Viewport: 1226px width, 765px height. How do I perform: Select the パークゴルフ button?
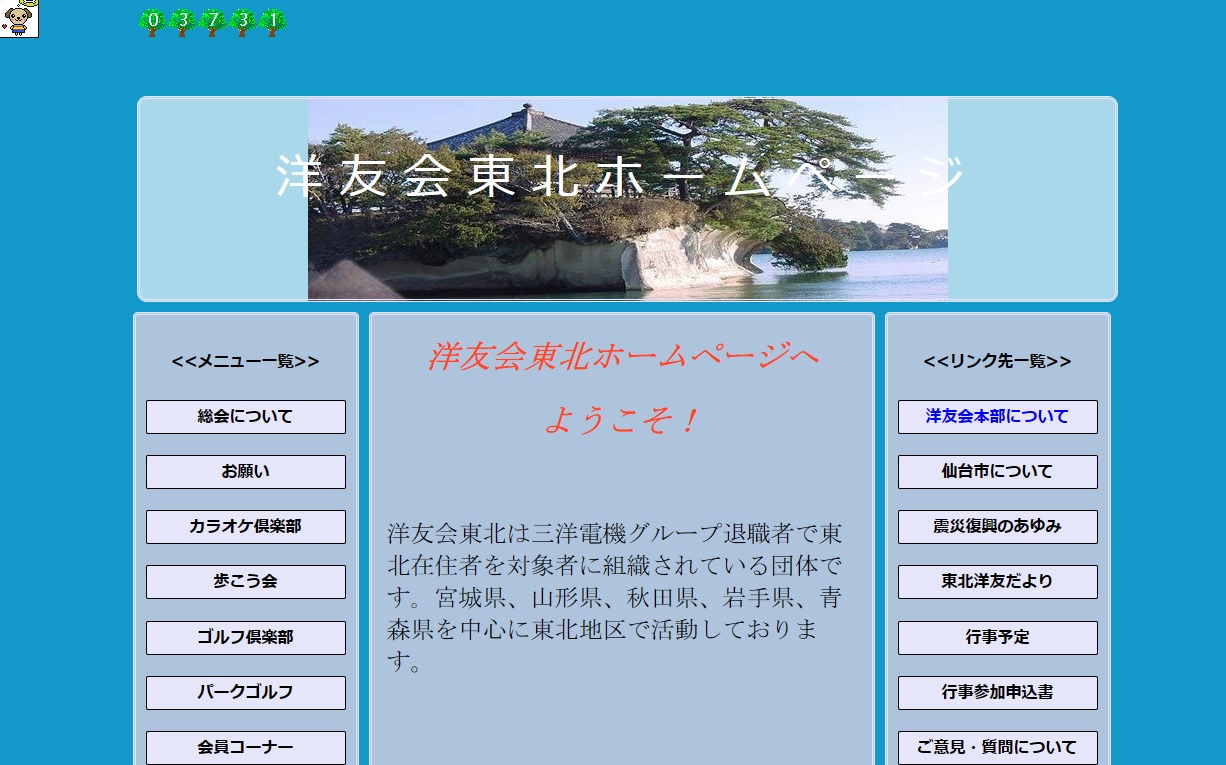[246, 693]
